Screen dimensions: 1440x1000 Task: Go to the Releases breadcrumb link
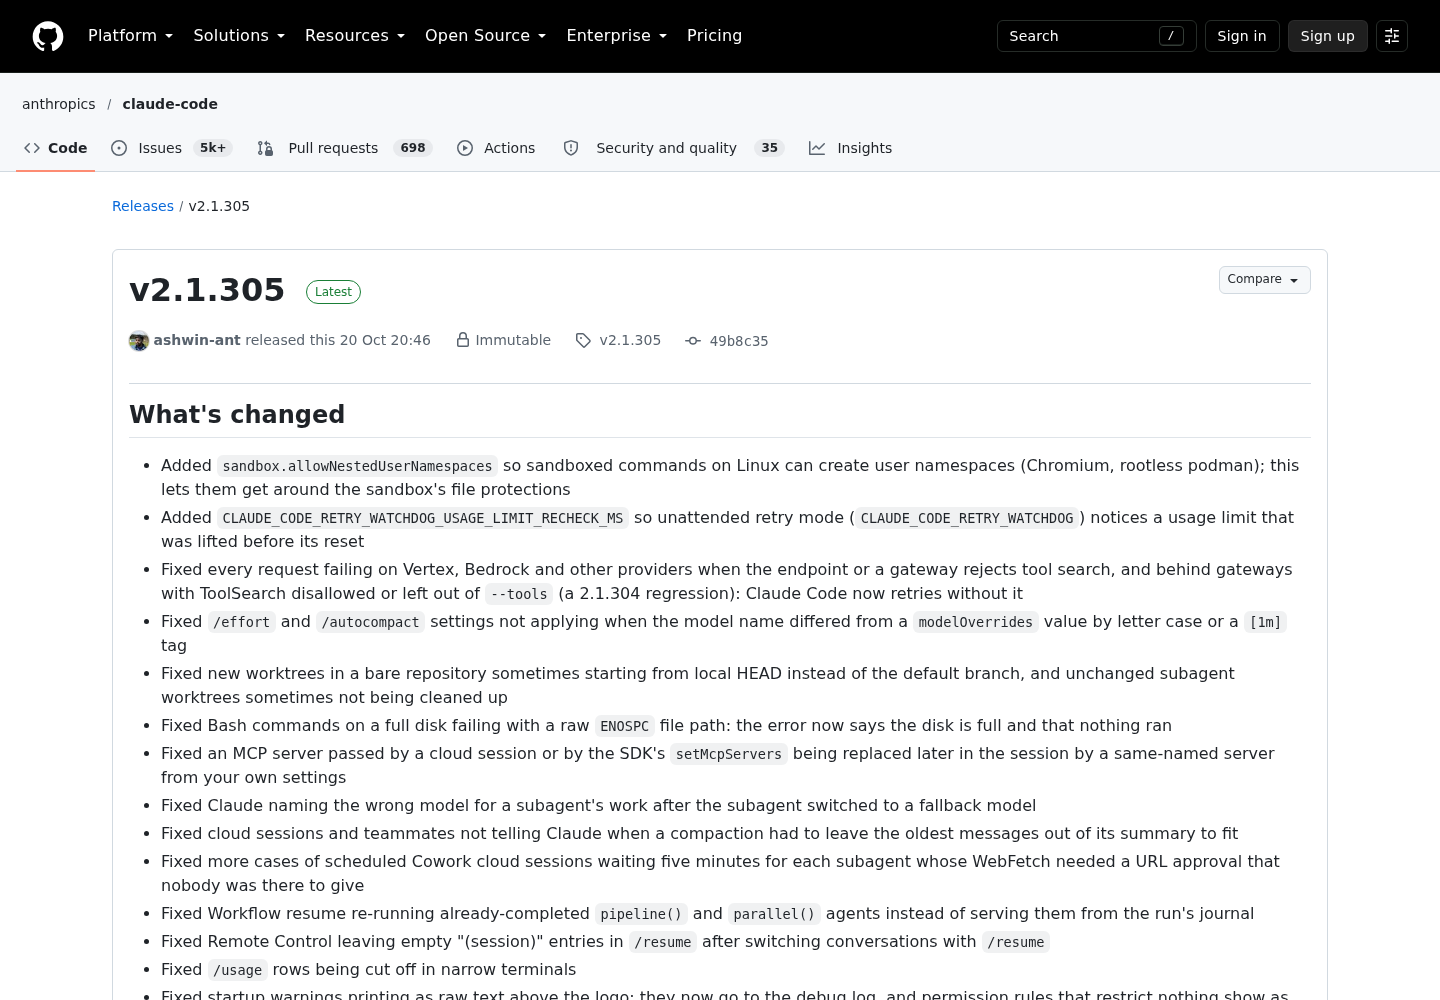pos(143,206)
